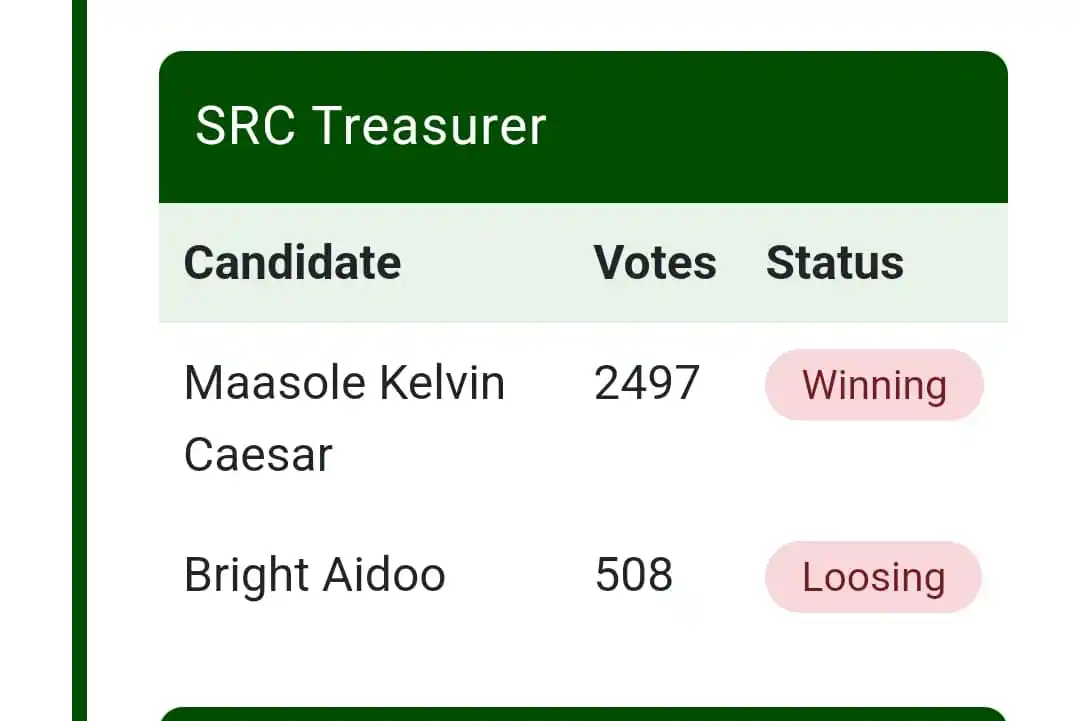Screen dimensions: 1078x721
Task: Click the SRC Treasurer card header
Action: click(583, 127)
